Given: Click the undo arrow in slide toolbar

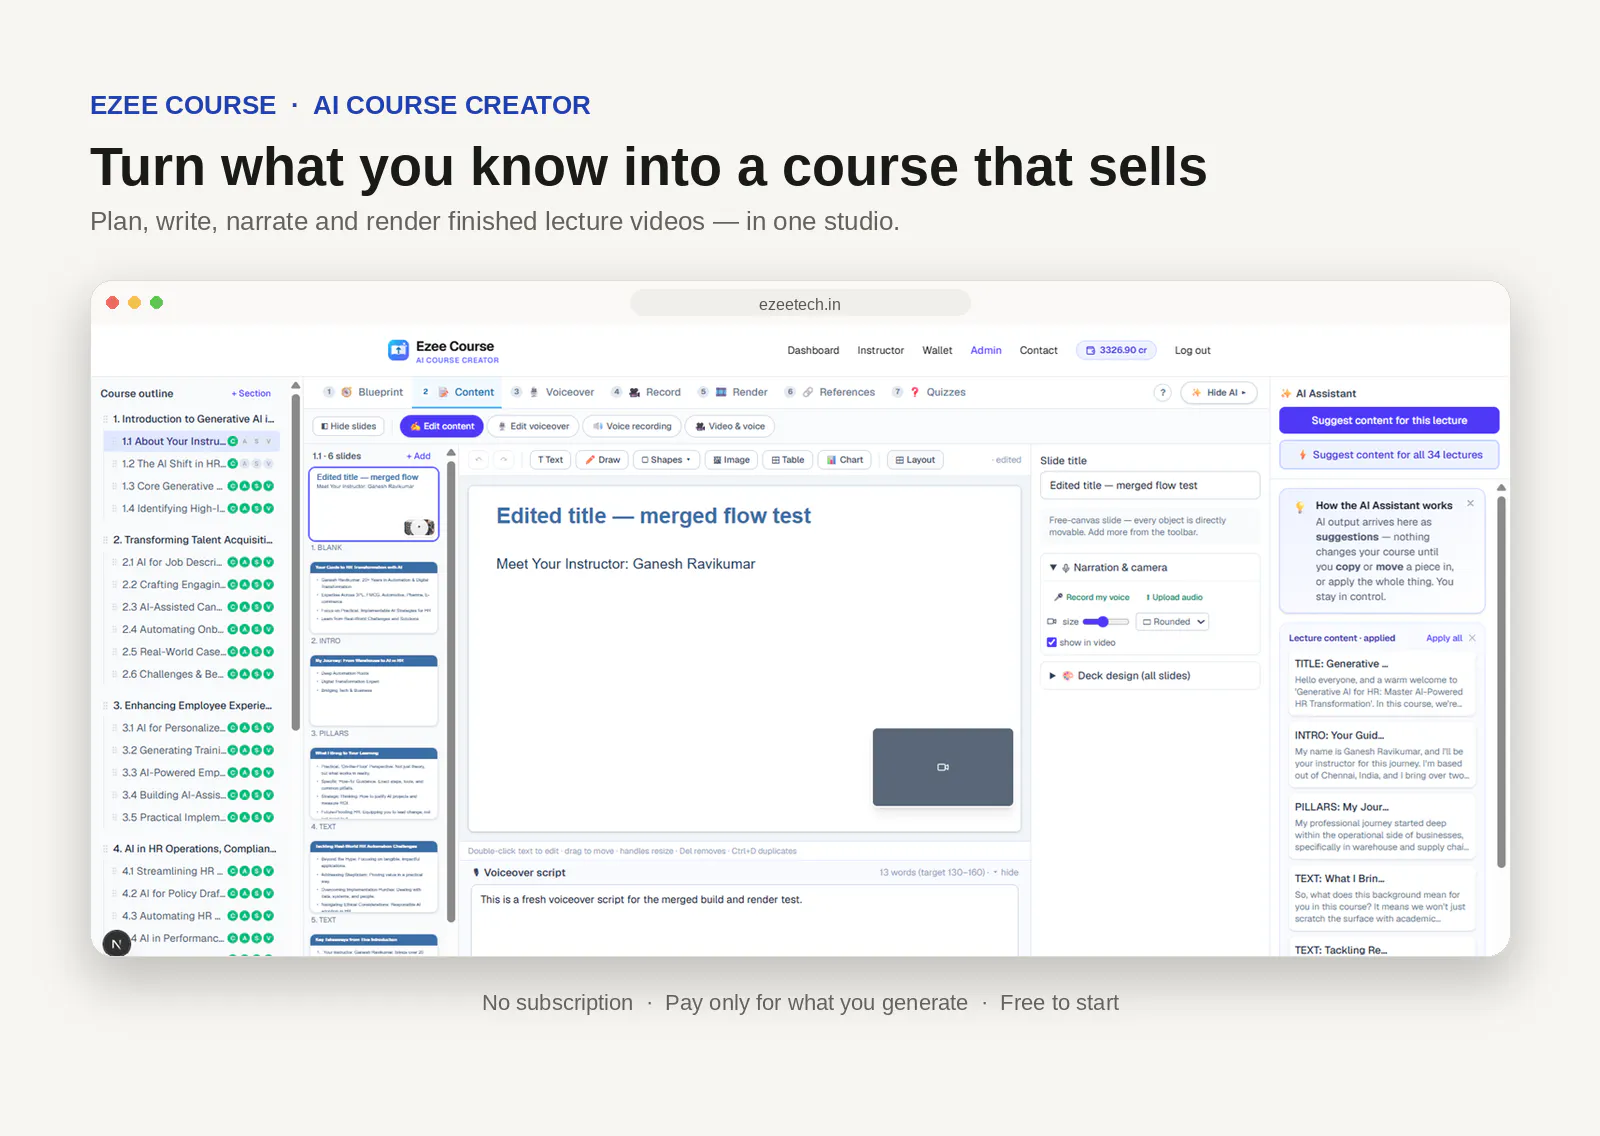Looking at the screenshot, I should [x=479, y=460].
